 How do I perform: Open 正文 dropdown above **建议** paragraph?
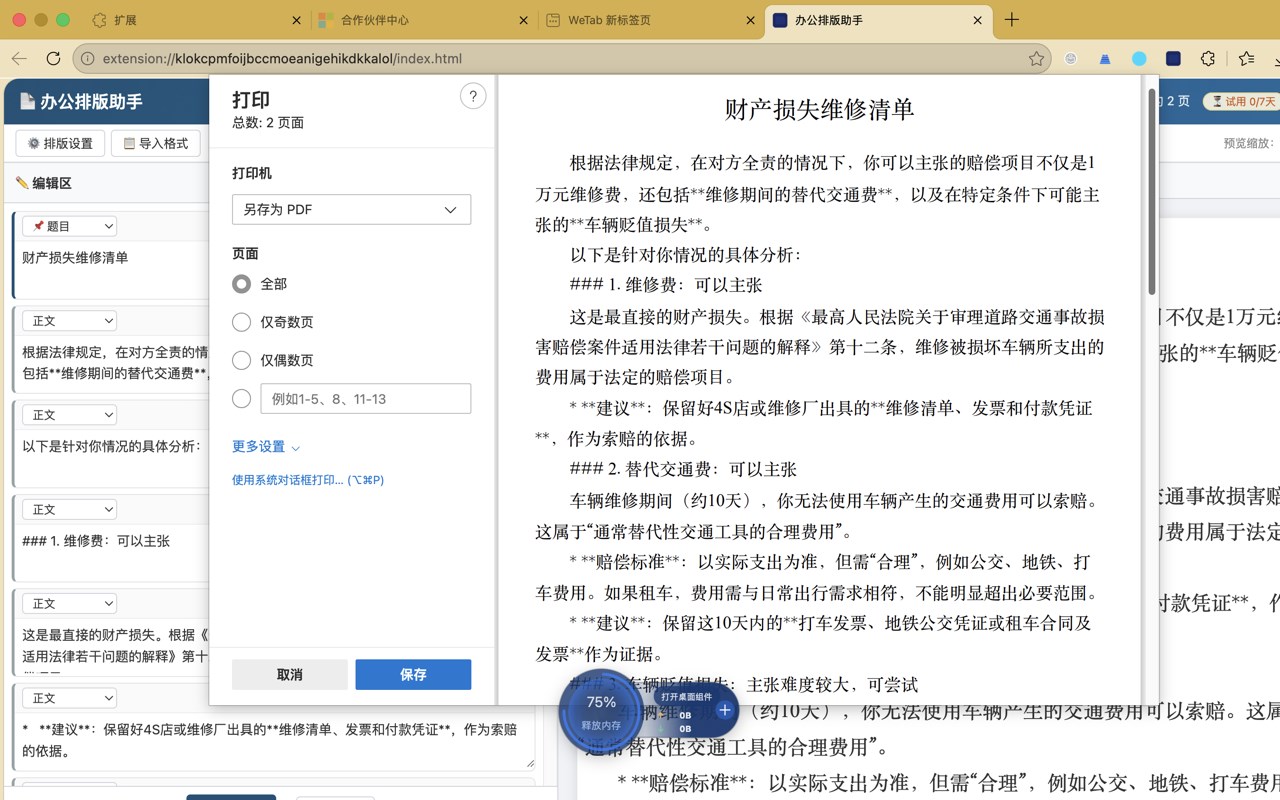pyautogui.click(x=69, y=698)
